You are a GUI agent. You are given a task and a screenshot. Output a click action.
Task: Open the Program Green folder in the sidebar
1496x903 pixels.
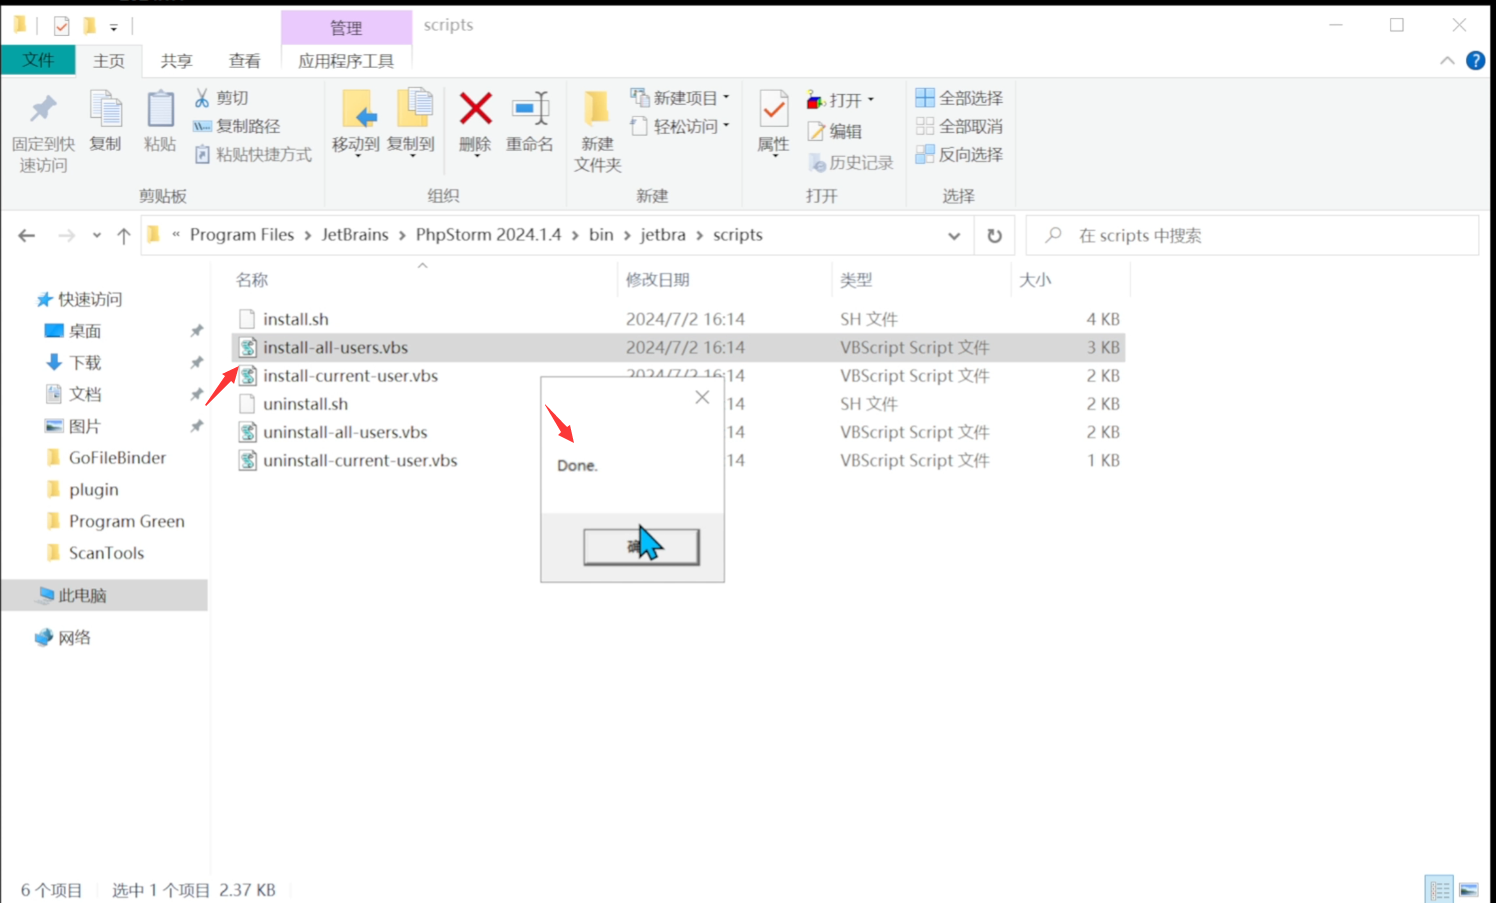(126, 521)
